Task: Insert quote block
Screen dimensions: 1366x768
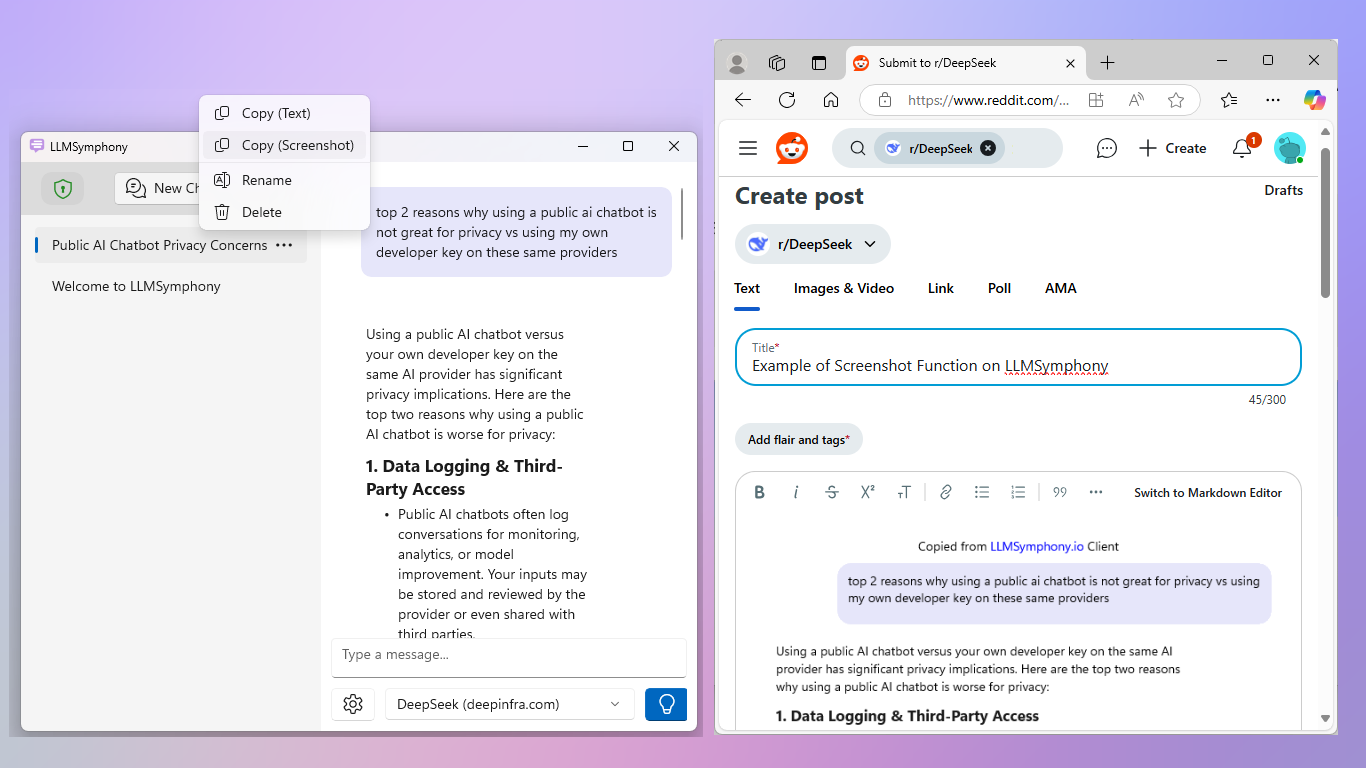Action: point(1060,492)
